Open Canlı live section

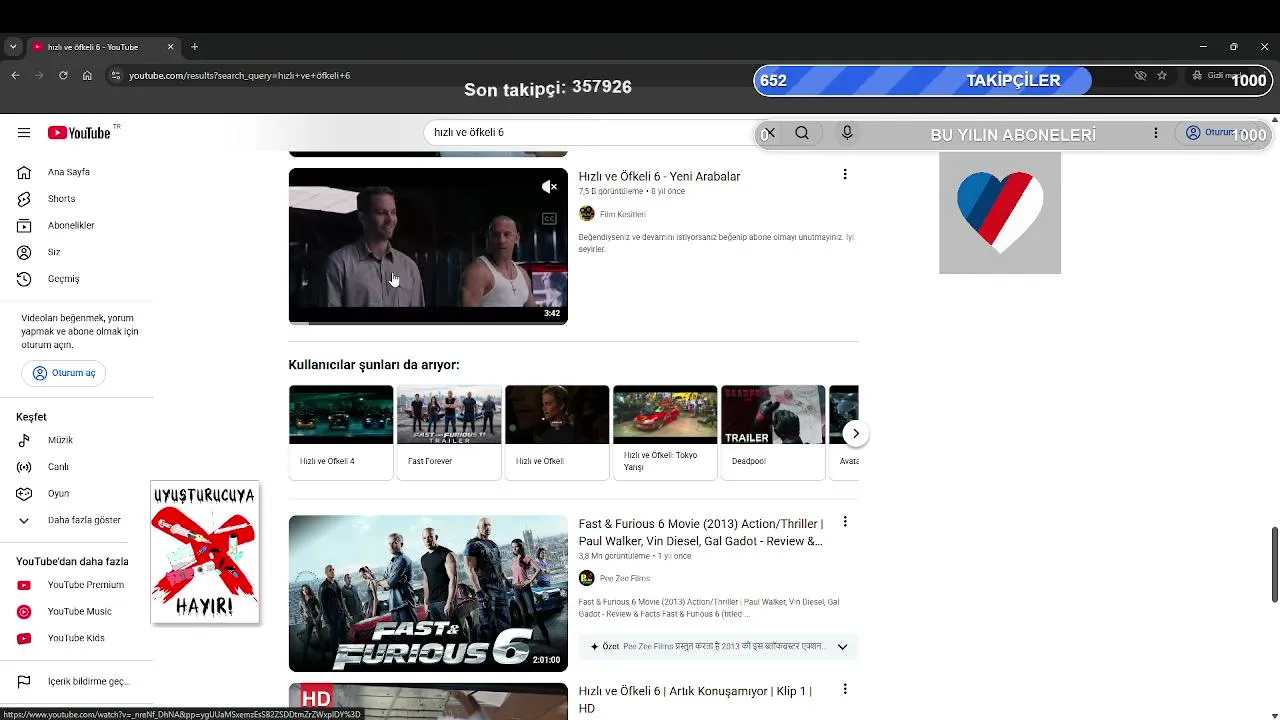coord(58,467)
